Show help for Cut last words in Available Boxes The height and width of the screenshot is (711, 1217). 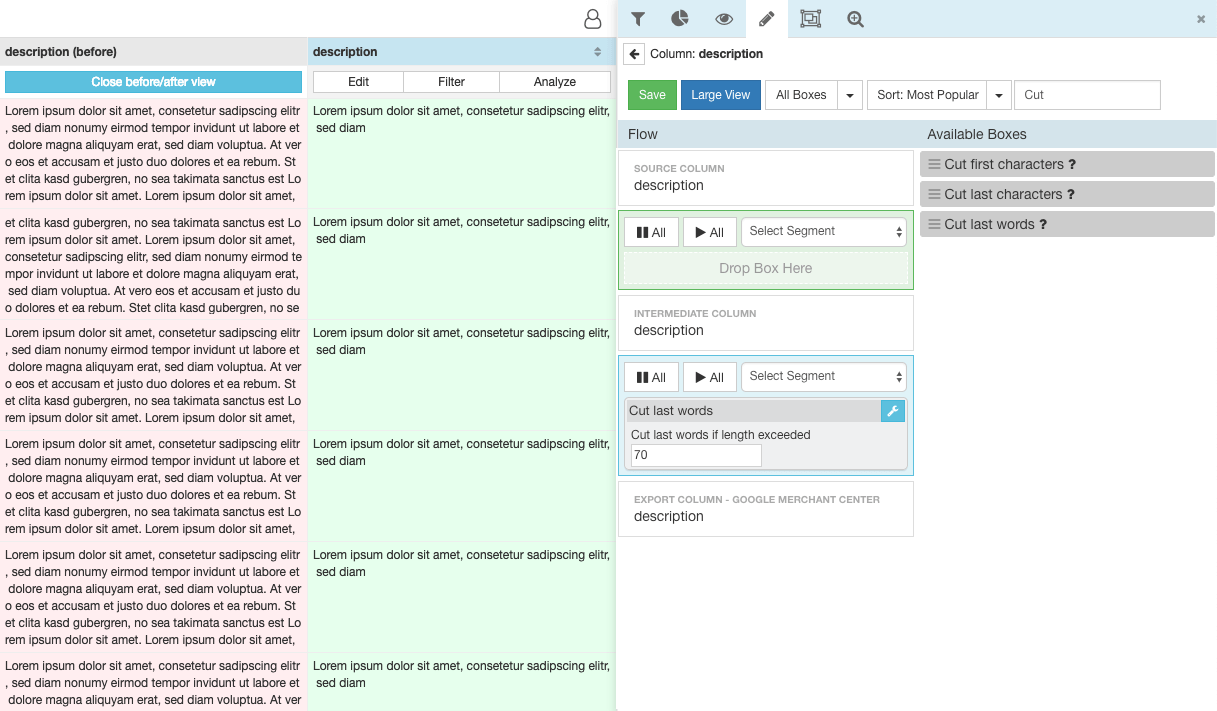(x=1043, y=224)
